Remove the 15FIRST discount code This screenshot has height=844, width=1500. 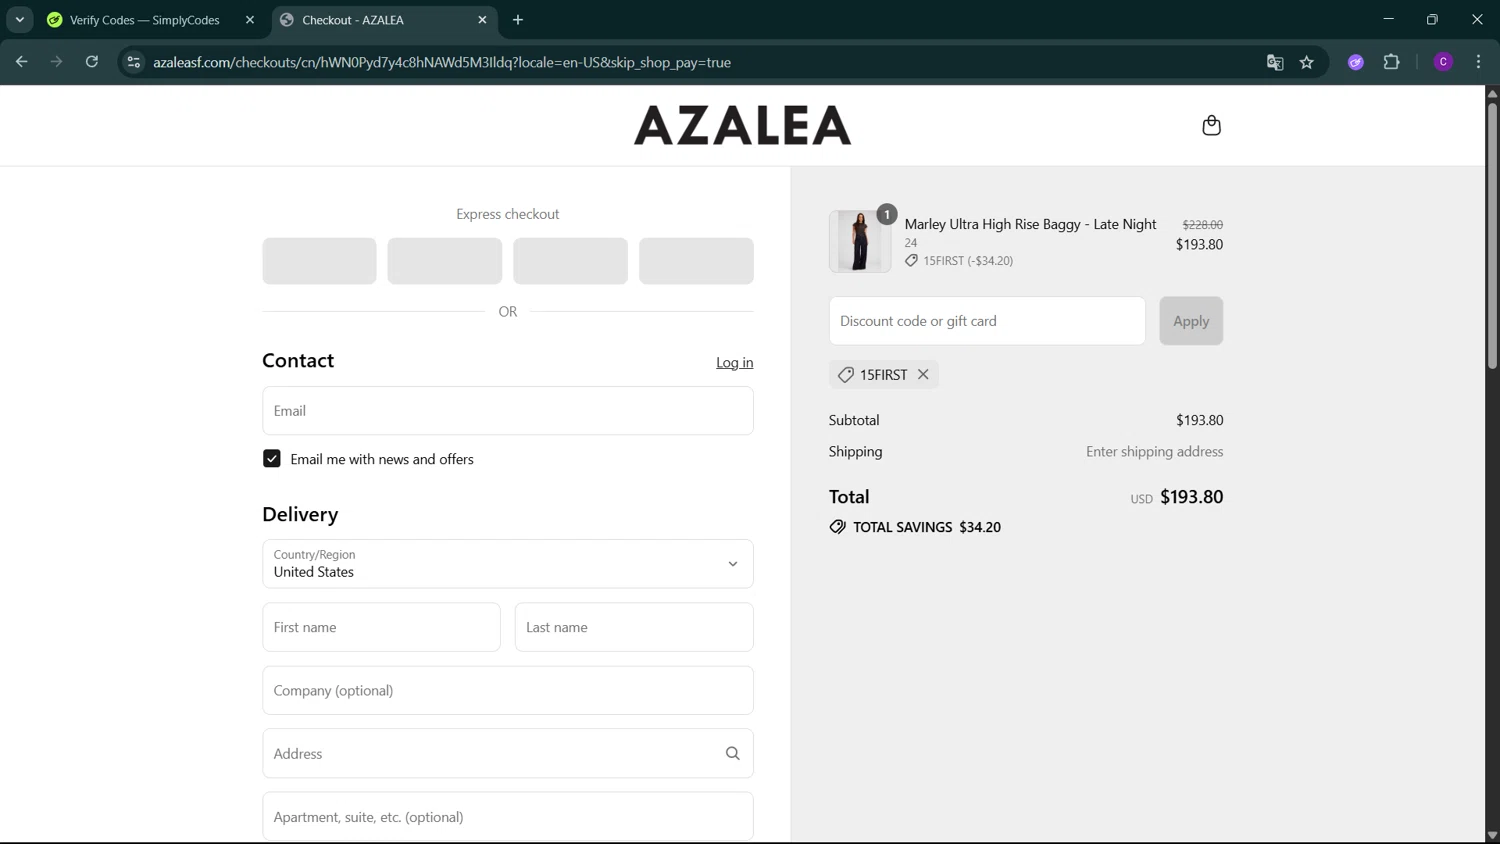923,374
